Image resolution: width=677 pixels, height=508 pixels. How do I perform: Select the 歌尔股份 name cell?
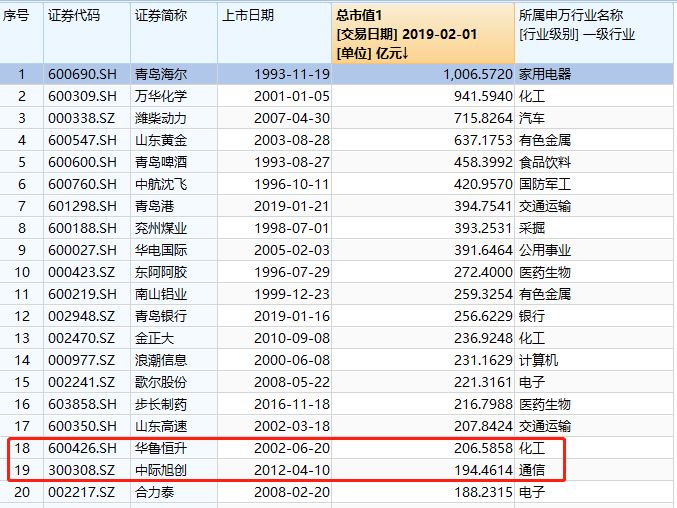pyautogui.click(x=174, y=382)
